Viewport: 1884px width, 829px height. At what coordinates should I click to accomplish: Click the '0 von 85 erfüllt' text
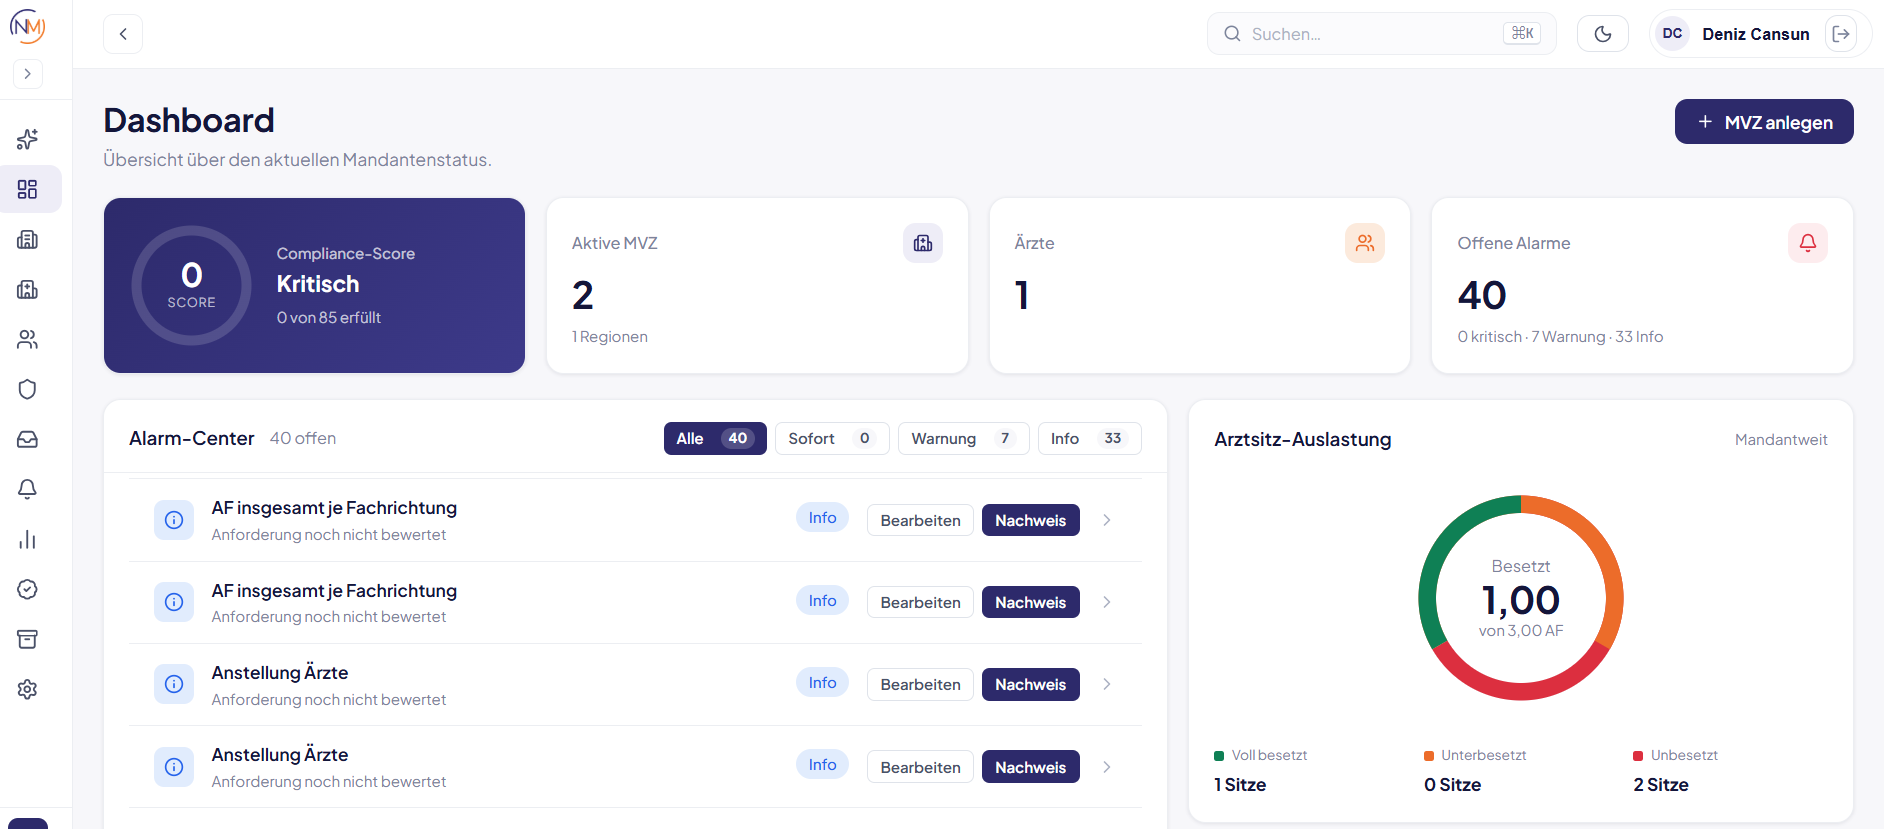click(329, 318)
